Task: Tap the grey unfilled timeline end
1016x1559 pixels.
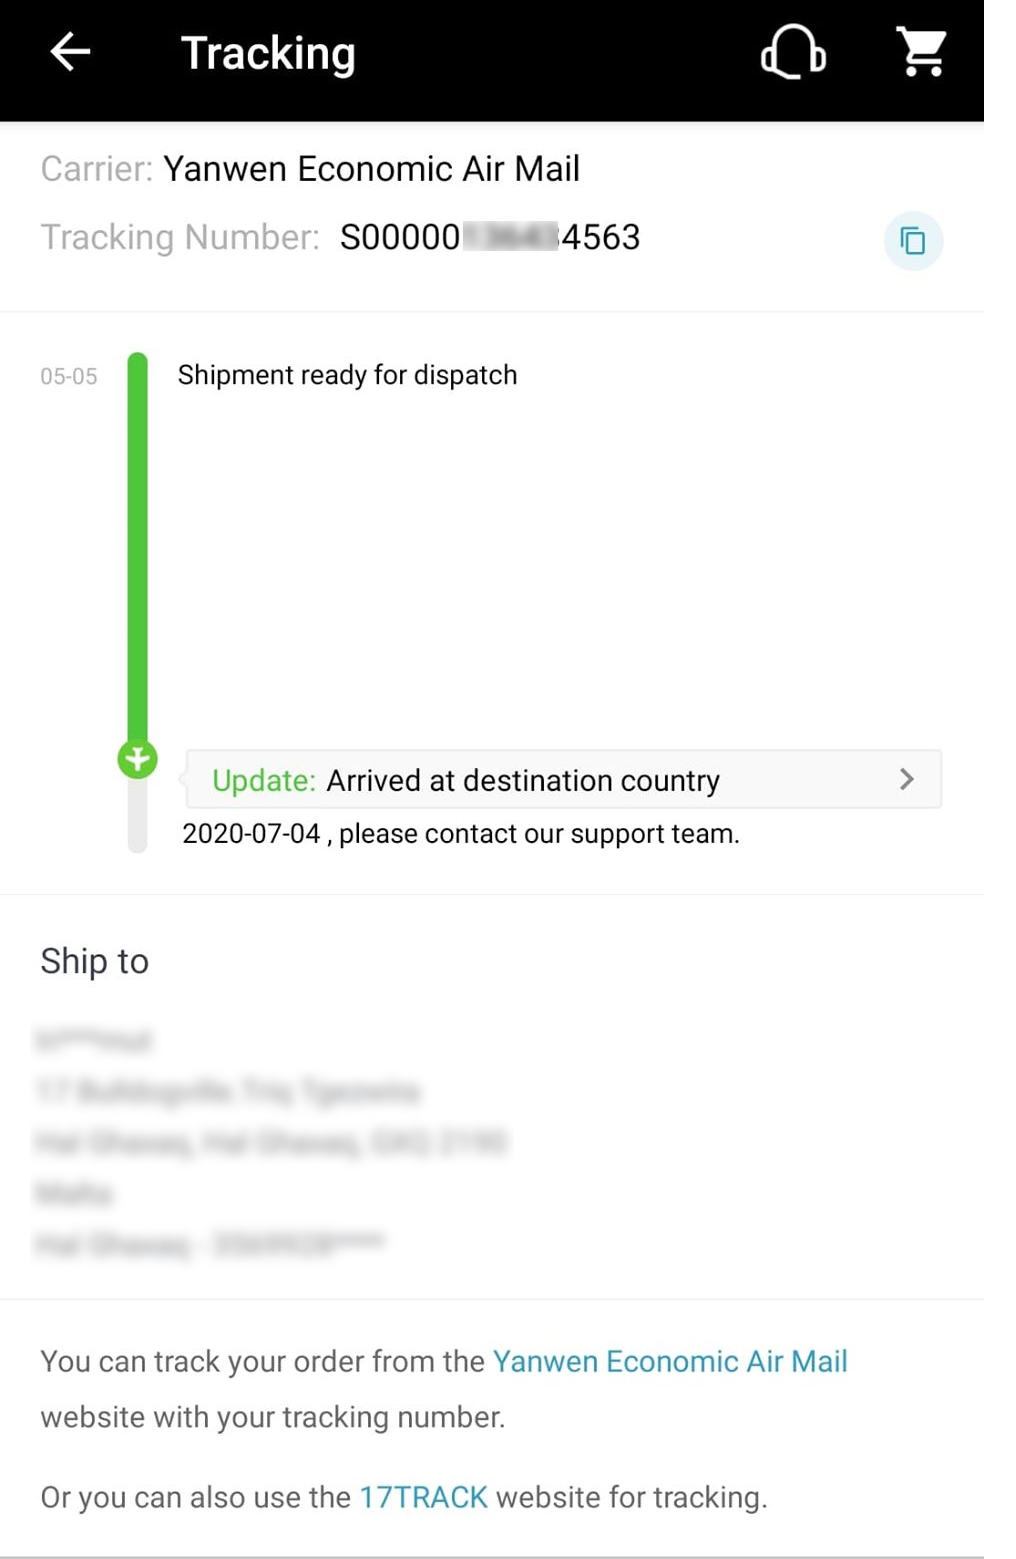Action: pyautogui.click(x=137, y=817)
